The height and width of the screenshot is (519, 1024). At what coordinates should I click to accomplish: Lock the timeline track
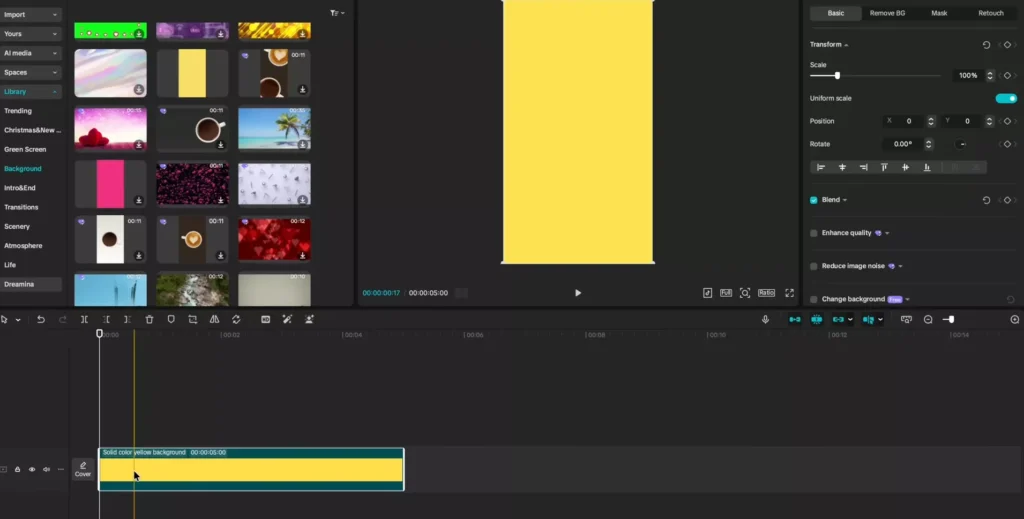(18, 469)
